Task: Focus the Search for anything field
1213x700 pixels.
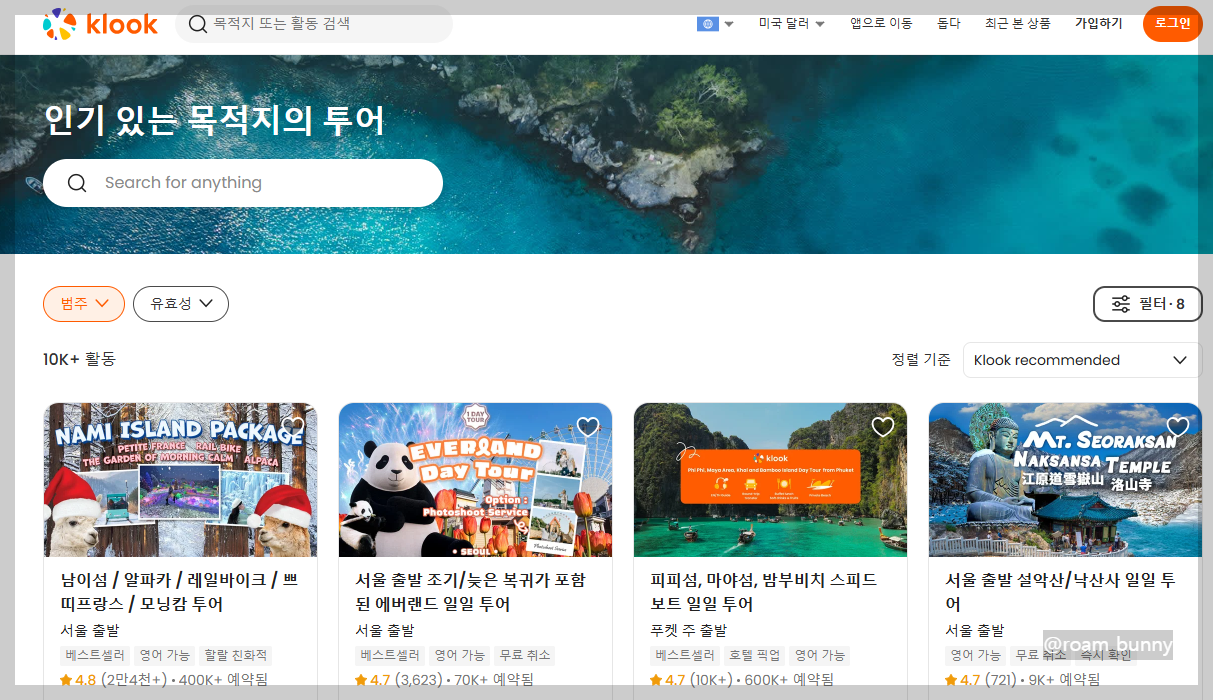Action: (x=243, y=183)
